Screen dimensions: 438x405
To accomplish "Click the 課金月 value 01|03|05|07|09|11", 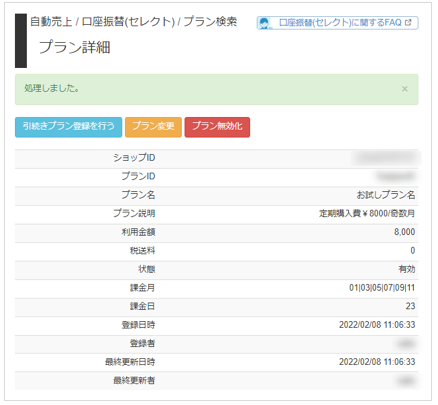I will pos(382,288).
